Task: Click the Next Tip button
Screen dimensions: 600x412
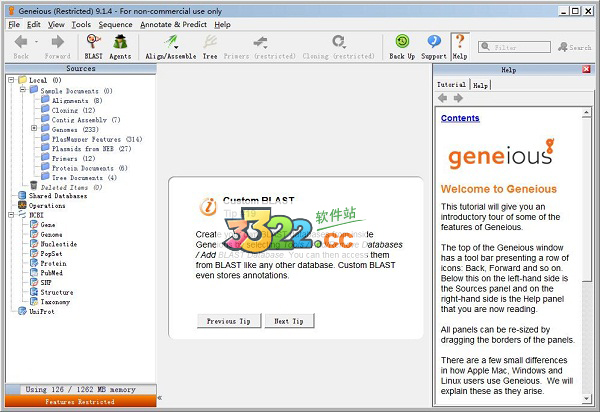Action: (289, 321)
